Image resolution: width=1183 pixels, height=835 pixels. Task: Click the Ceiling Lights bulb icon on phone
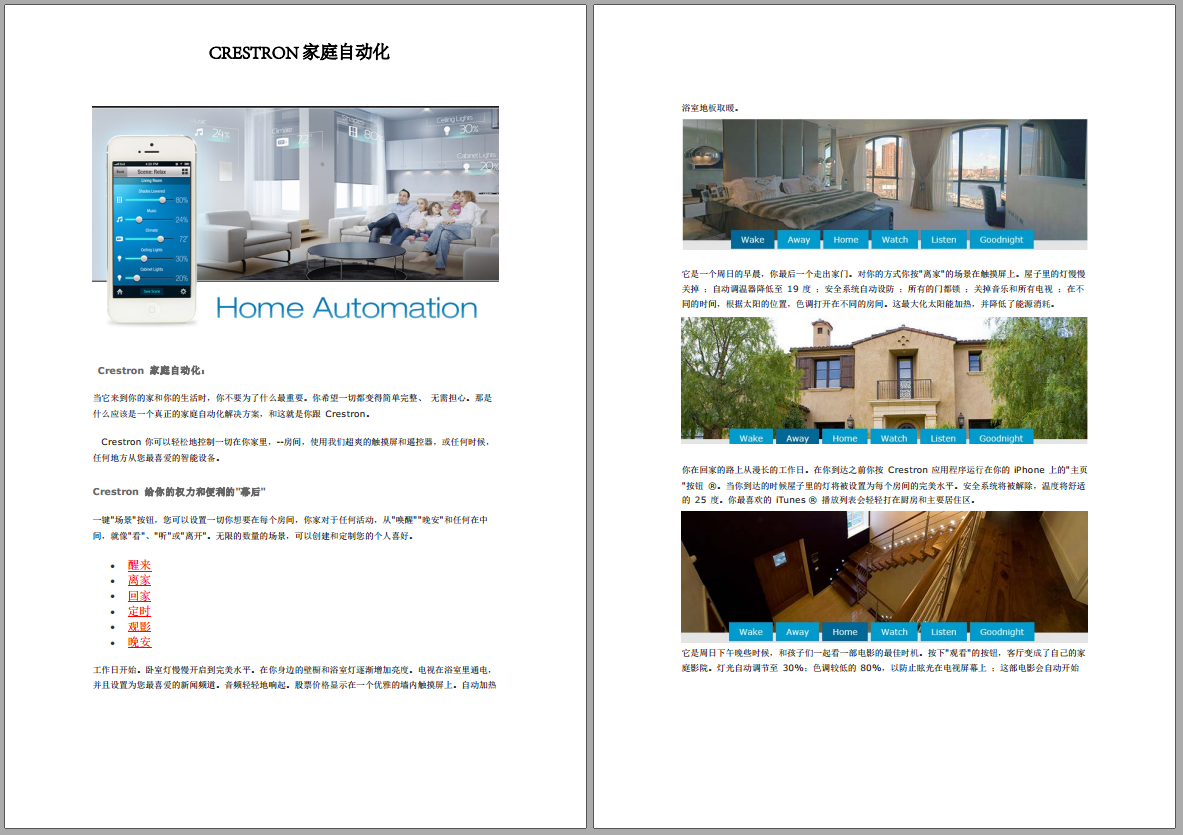tap(120, 258)
